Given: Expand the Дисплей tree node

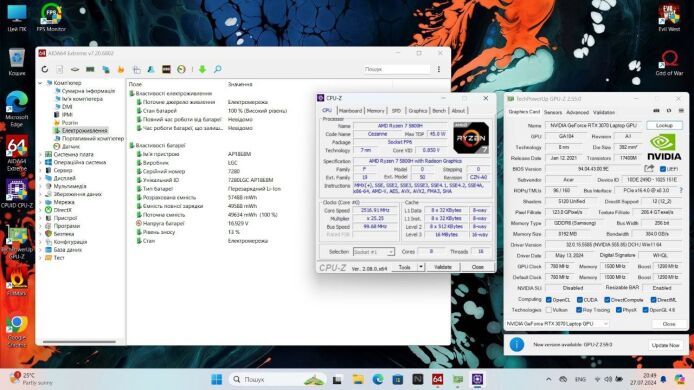Looking at the screenshot, I should 40,178.
